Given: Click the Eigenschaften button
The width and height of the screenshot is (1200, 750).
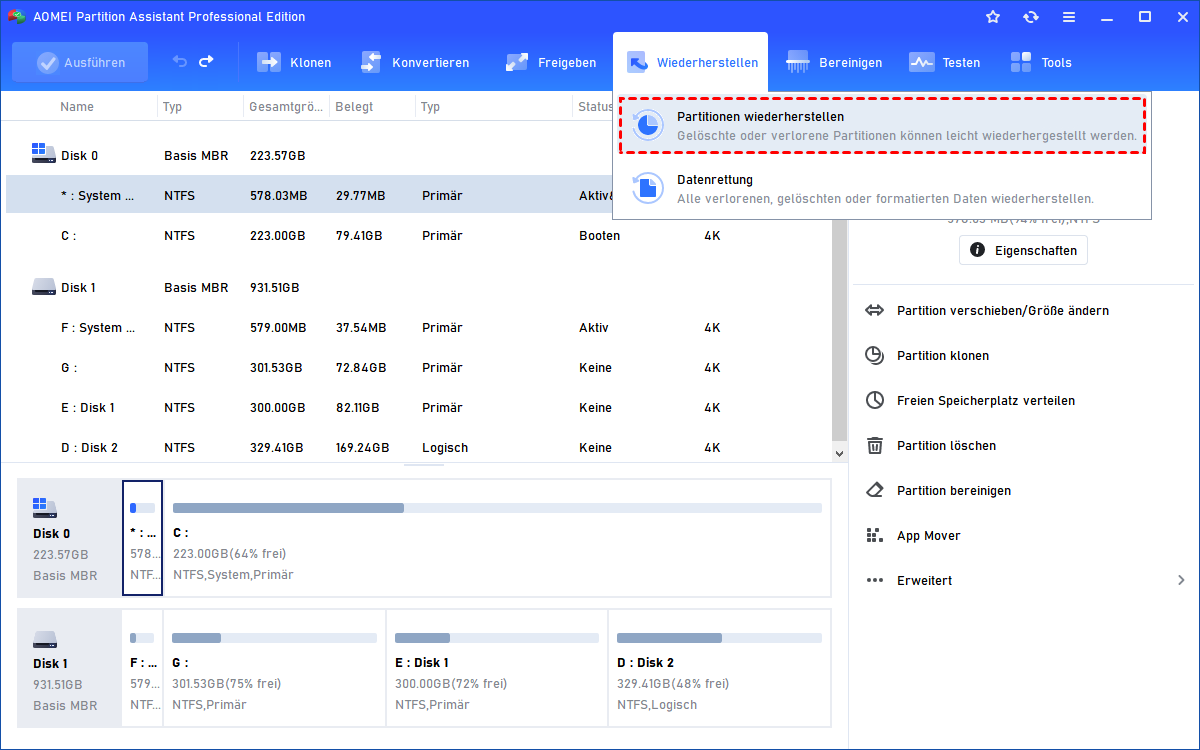Looking at the screenshot, I should click(x=1023, y=250).
